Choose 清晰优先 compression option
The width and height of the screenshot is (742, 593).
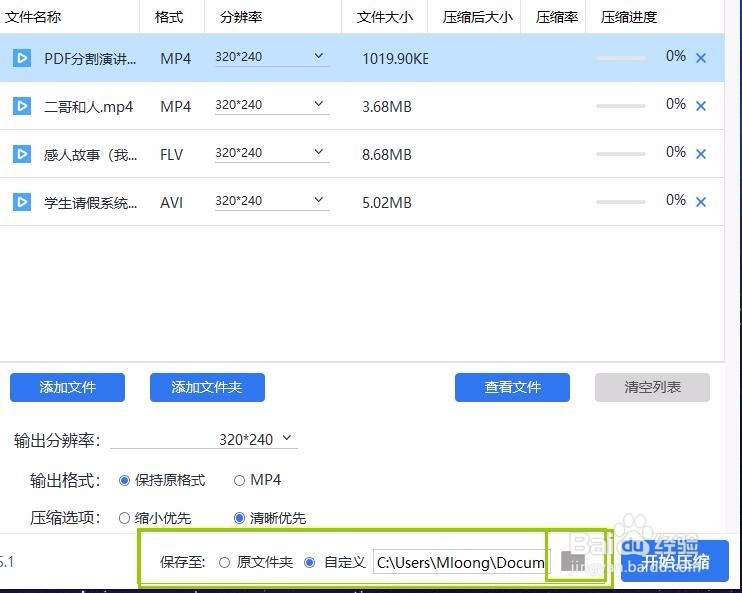pos(270,518)
